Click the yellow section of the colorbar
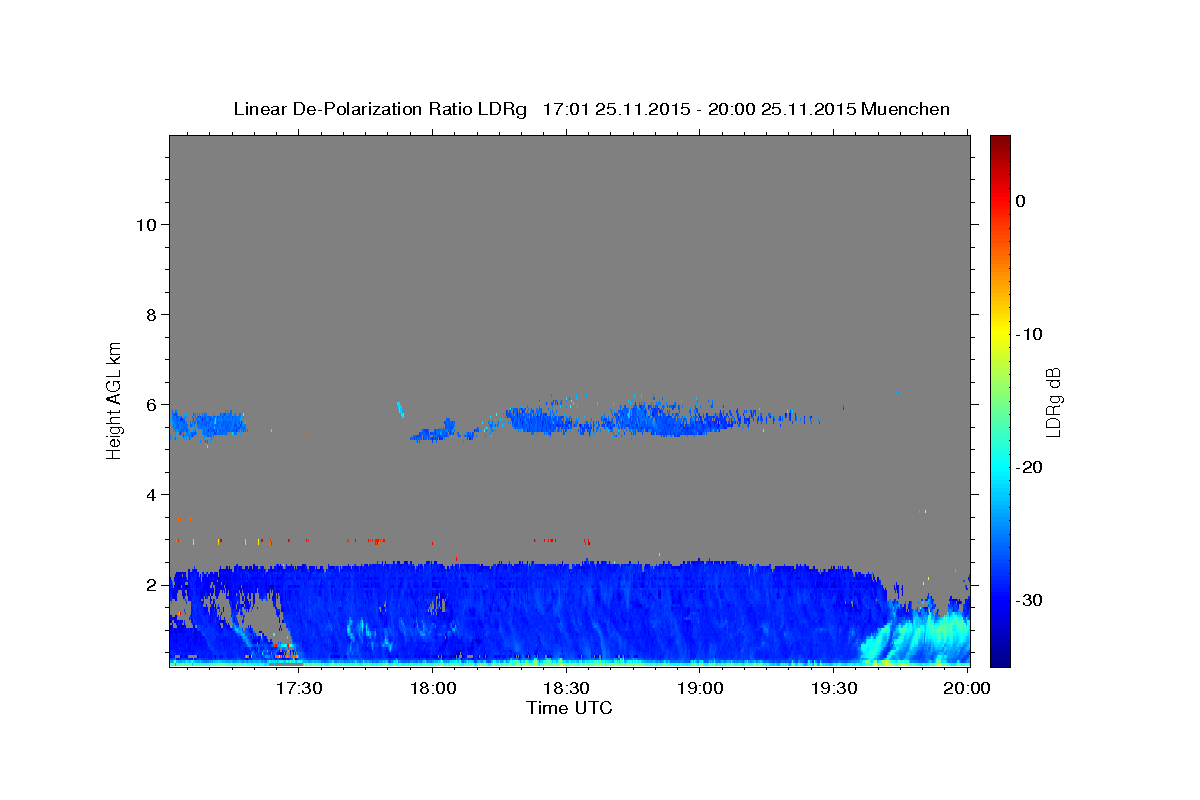This screenshot has width=1200, height=800. (x=1000, y=330)
